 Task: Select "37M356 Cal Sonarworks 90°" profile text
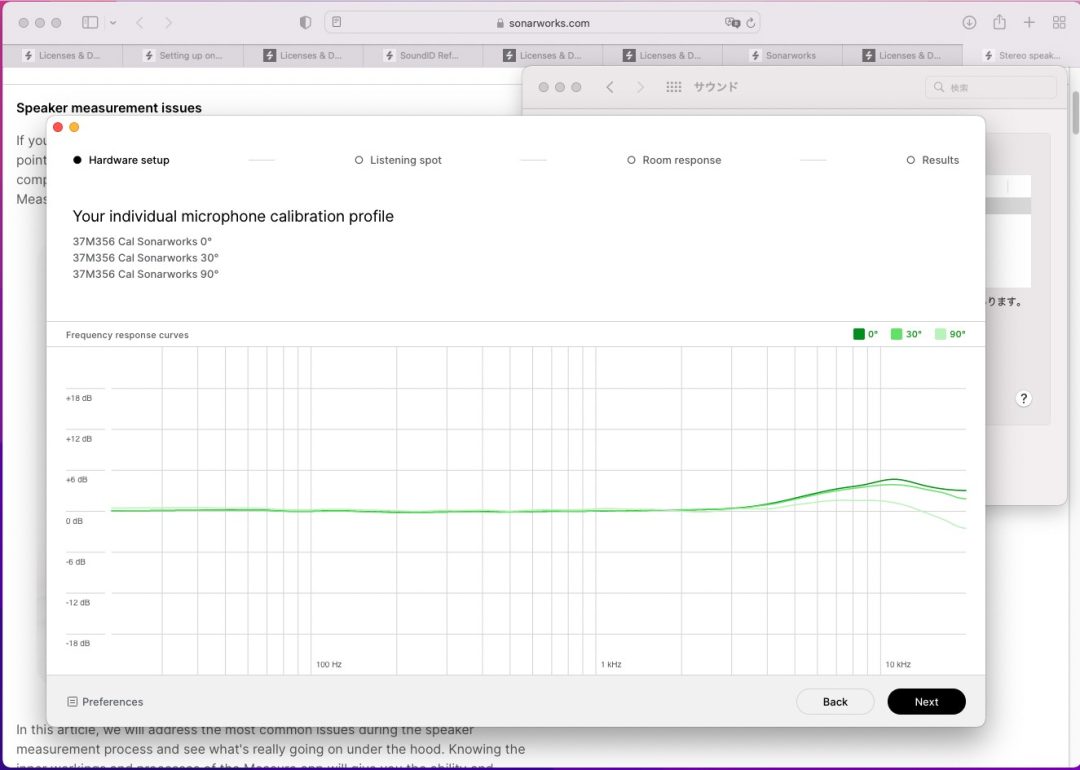[x=146, y=274]
